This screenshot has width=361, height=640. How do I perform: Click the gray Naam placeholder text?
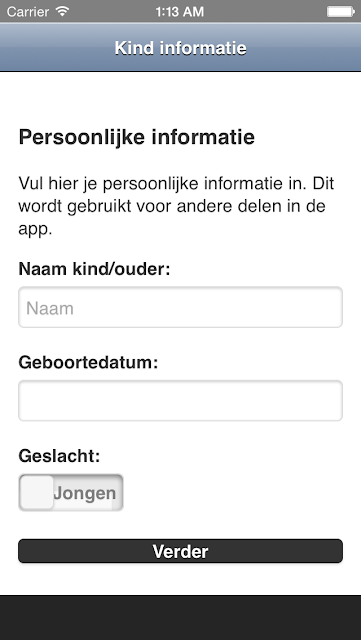[50, 308]
